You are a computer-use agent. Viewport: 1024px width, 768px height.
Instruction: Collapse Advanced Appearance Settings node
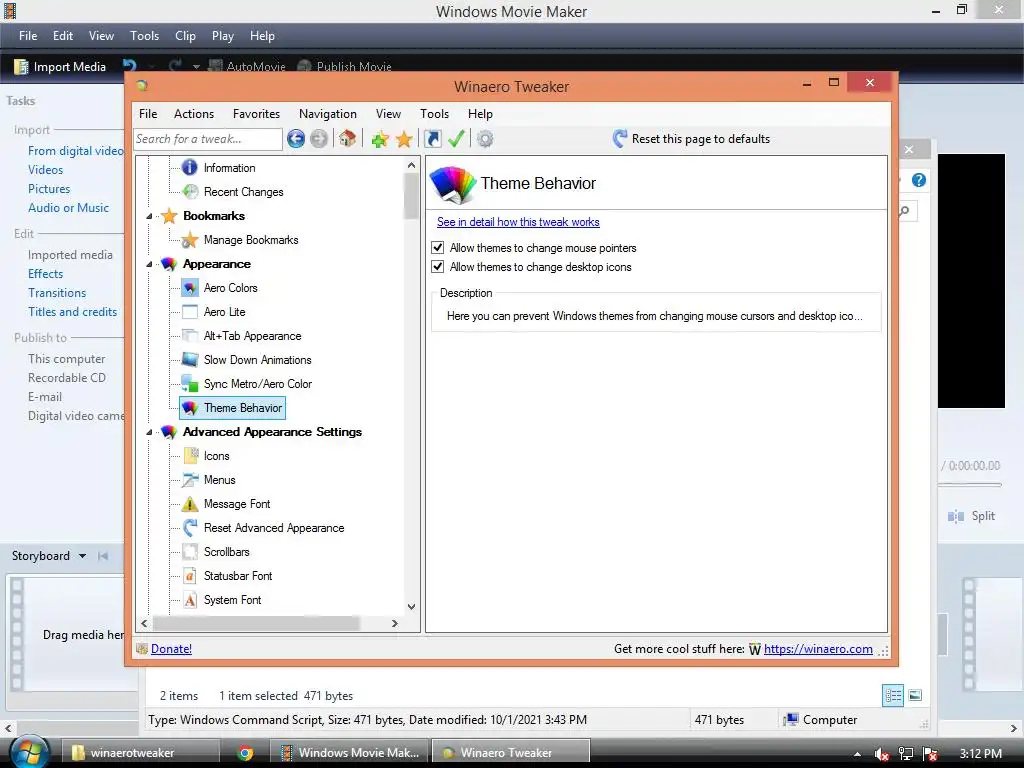149,432
